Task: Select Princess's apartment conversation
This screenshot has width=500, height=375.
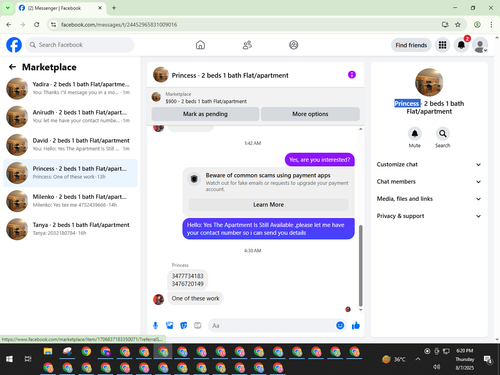Action: tap(70, 173)
